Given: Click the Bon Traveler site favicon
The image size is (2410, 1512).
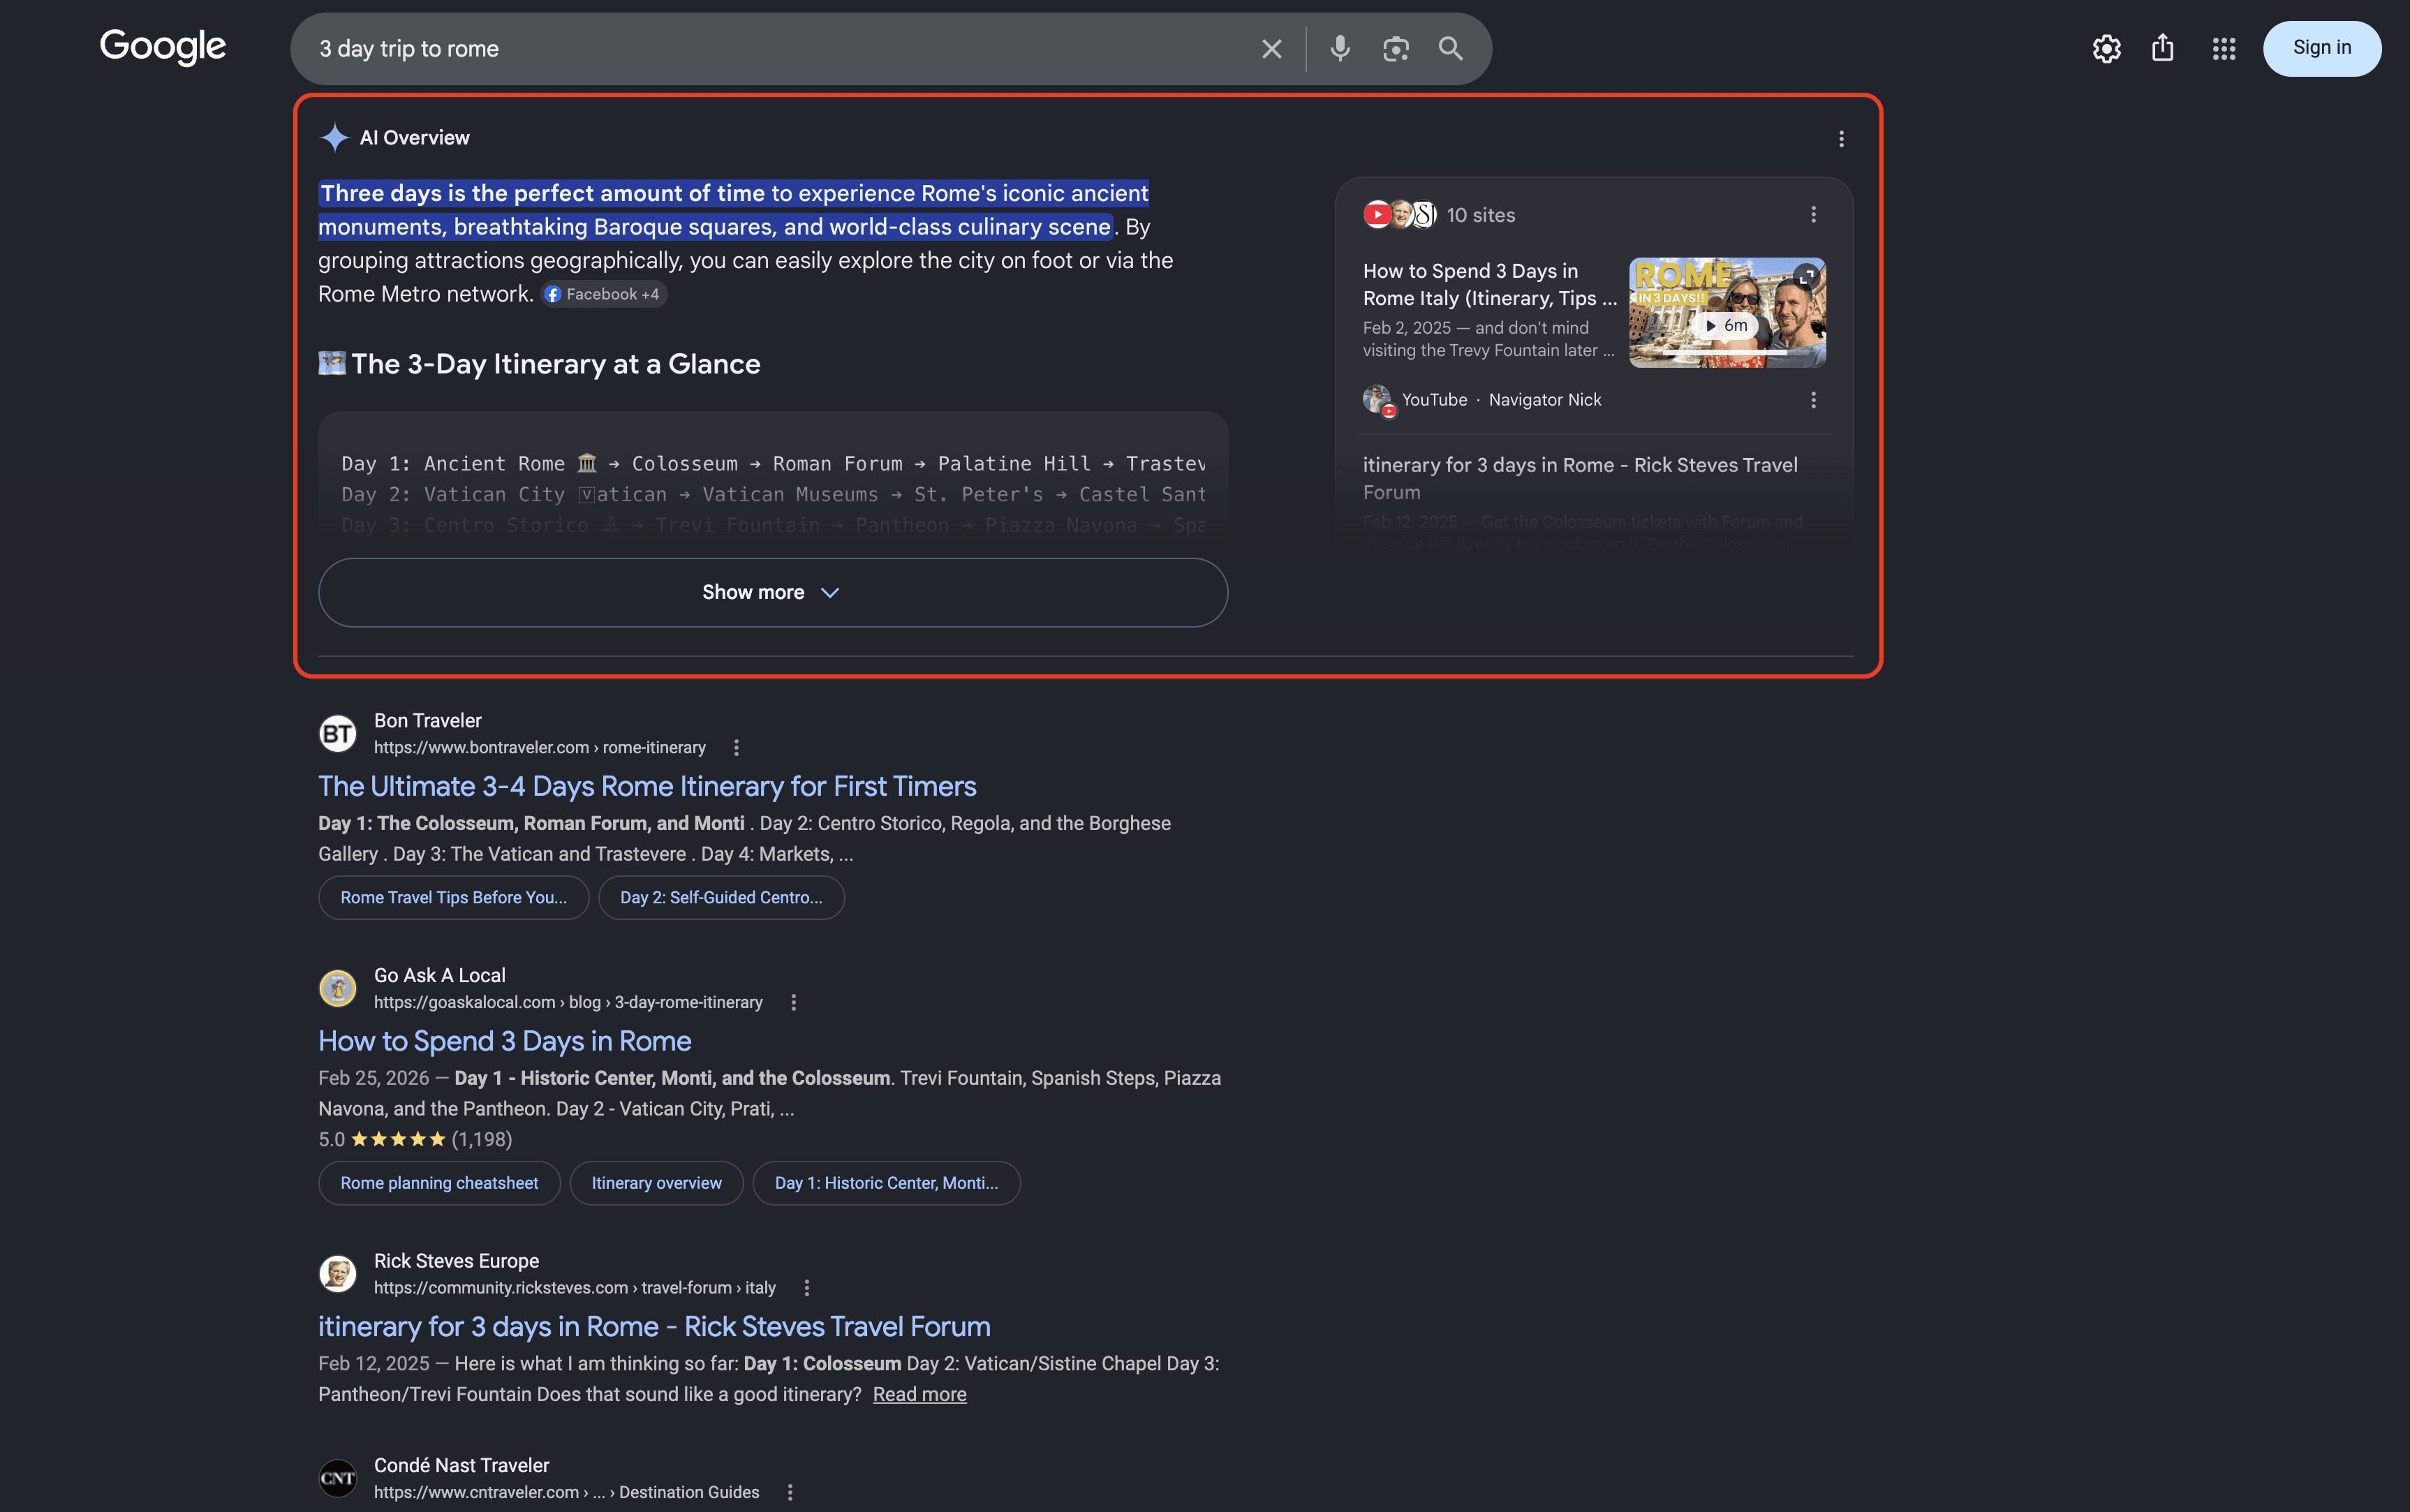Looking at the screenshot, I should (338, 733).
